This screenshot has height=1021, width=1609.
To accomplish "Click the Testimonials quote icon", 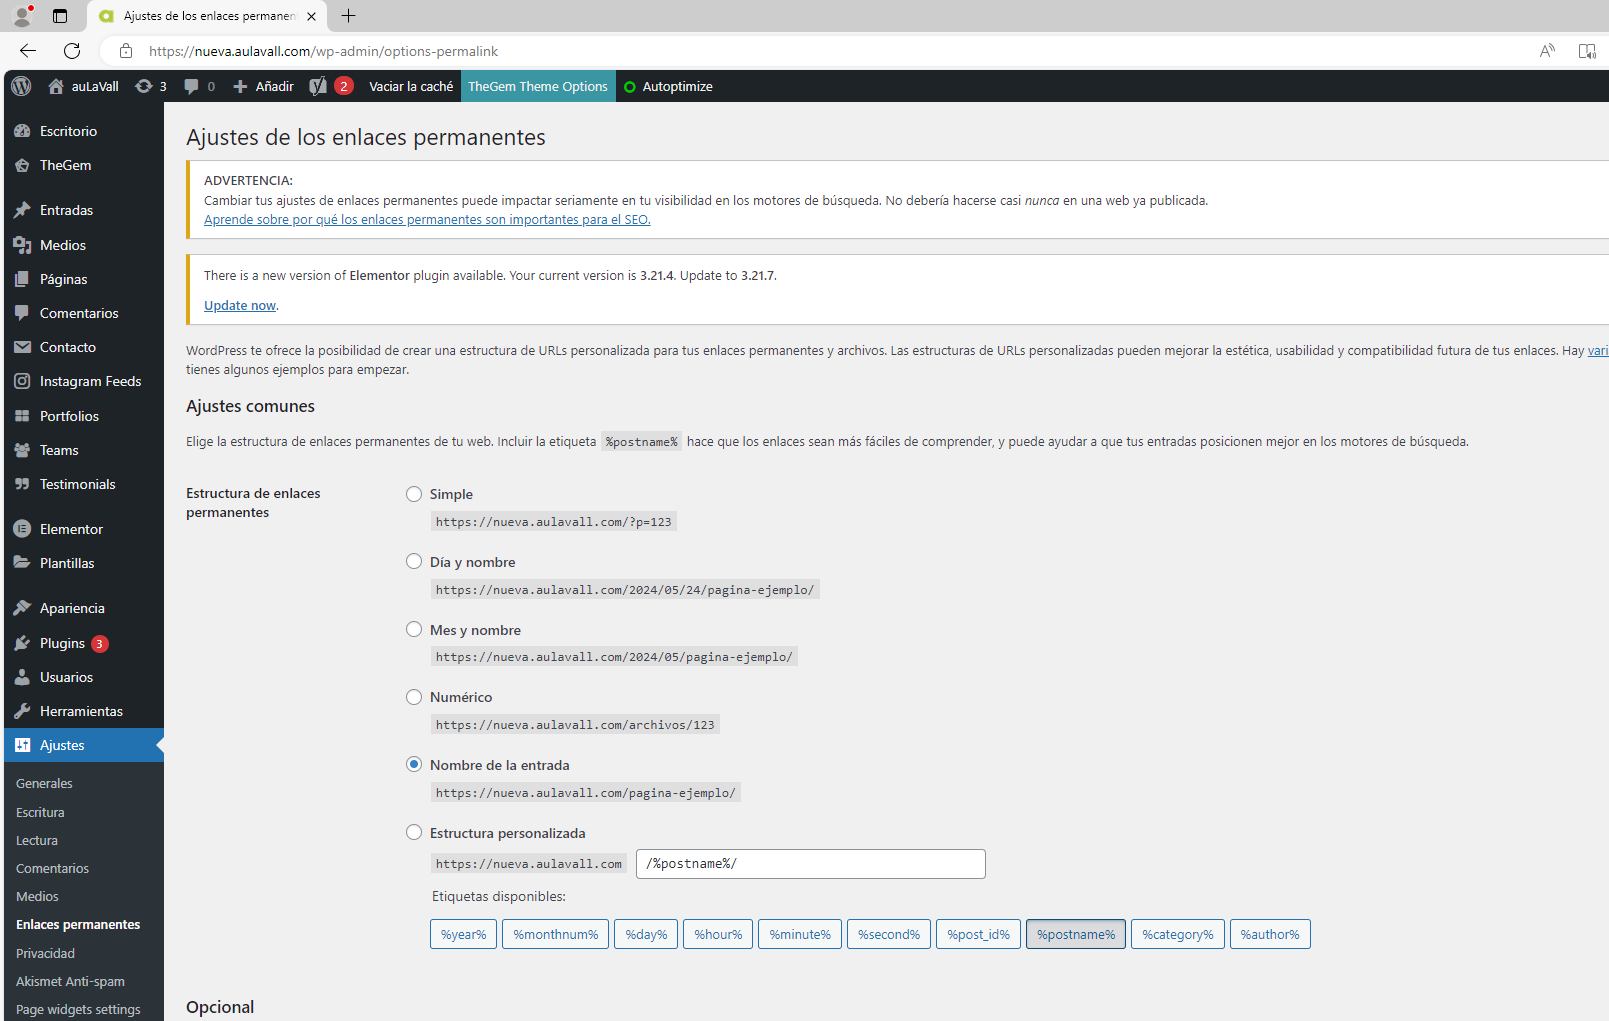I will pos(22,484).
